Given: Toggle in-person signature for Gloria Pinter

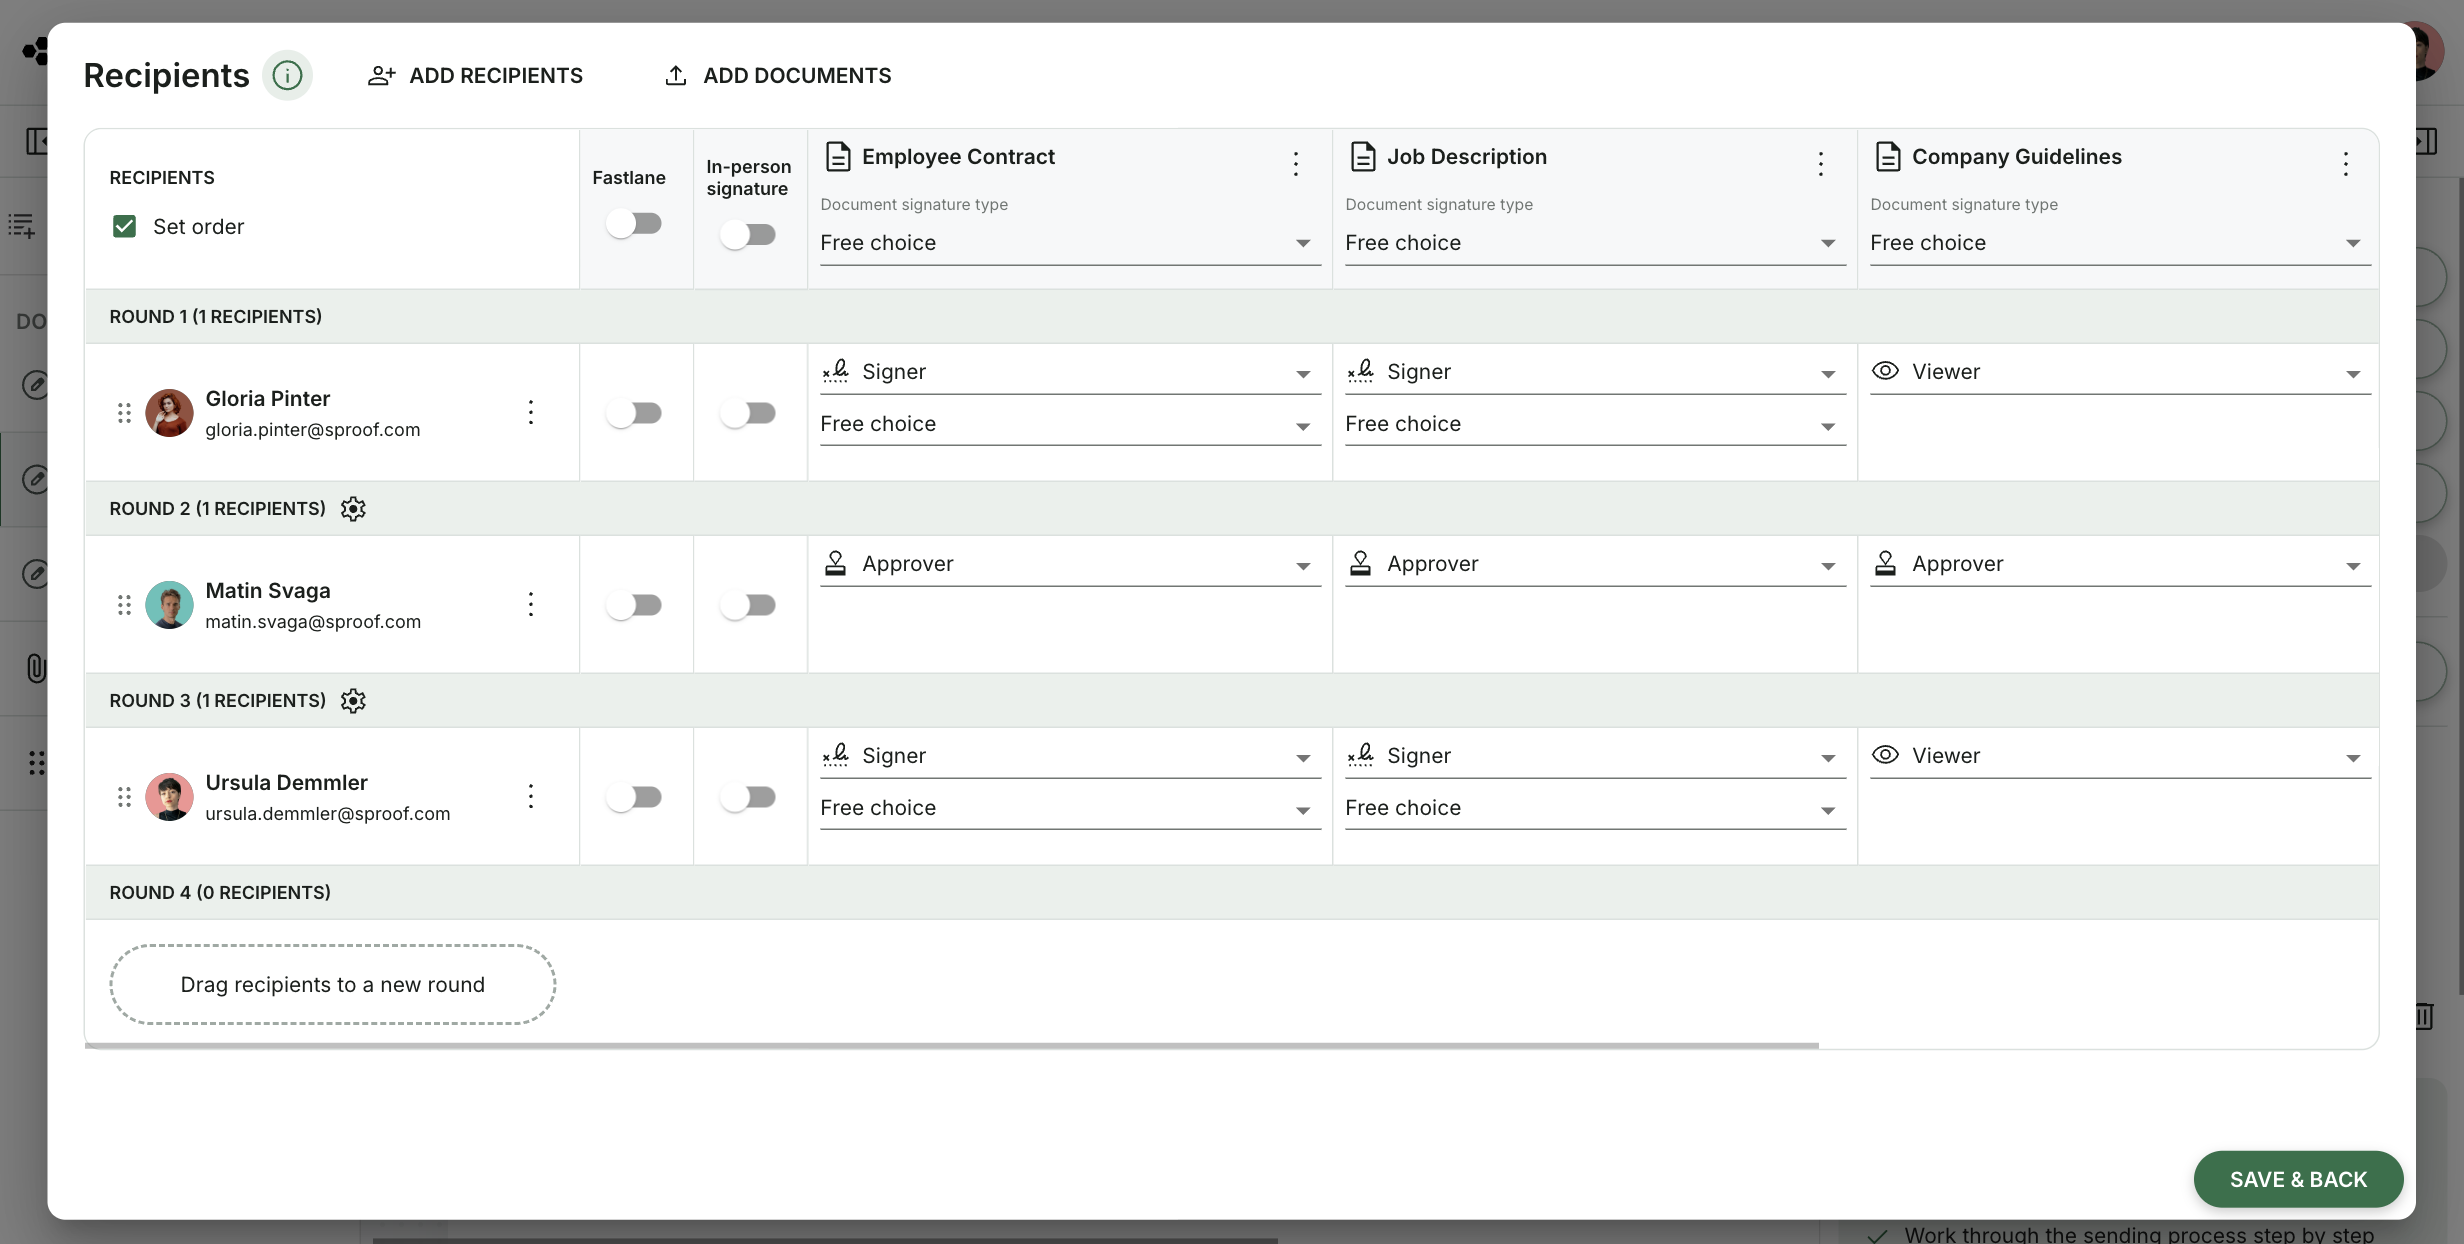Looking at the screenshot, I should click(748, 413).
